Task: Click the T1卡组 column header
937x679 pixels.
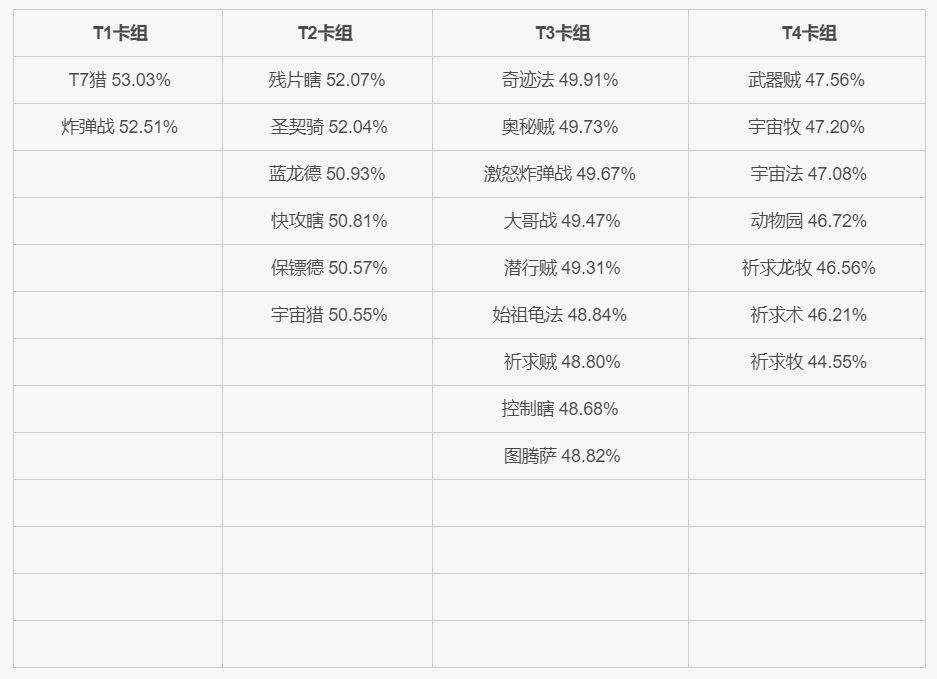Action: pos(119,33)
